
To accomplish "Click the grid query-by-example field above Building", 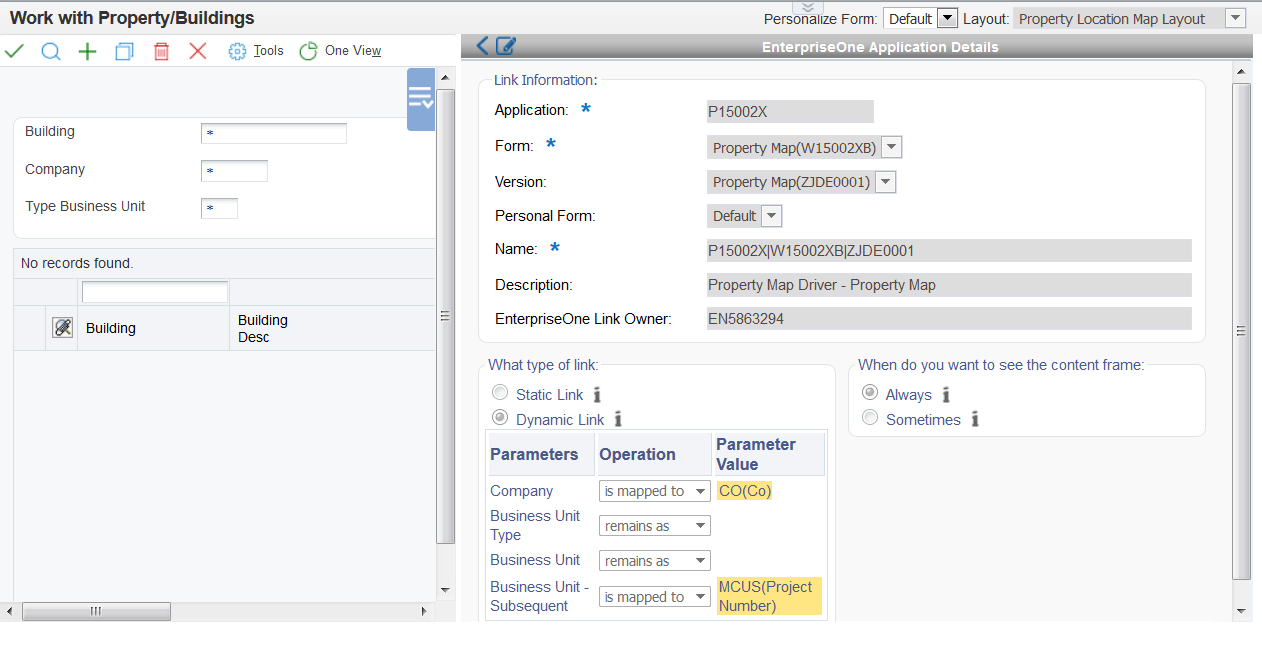I will tap(155, 292).
